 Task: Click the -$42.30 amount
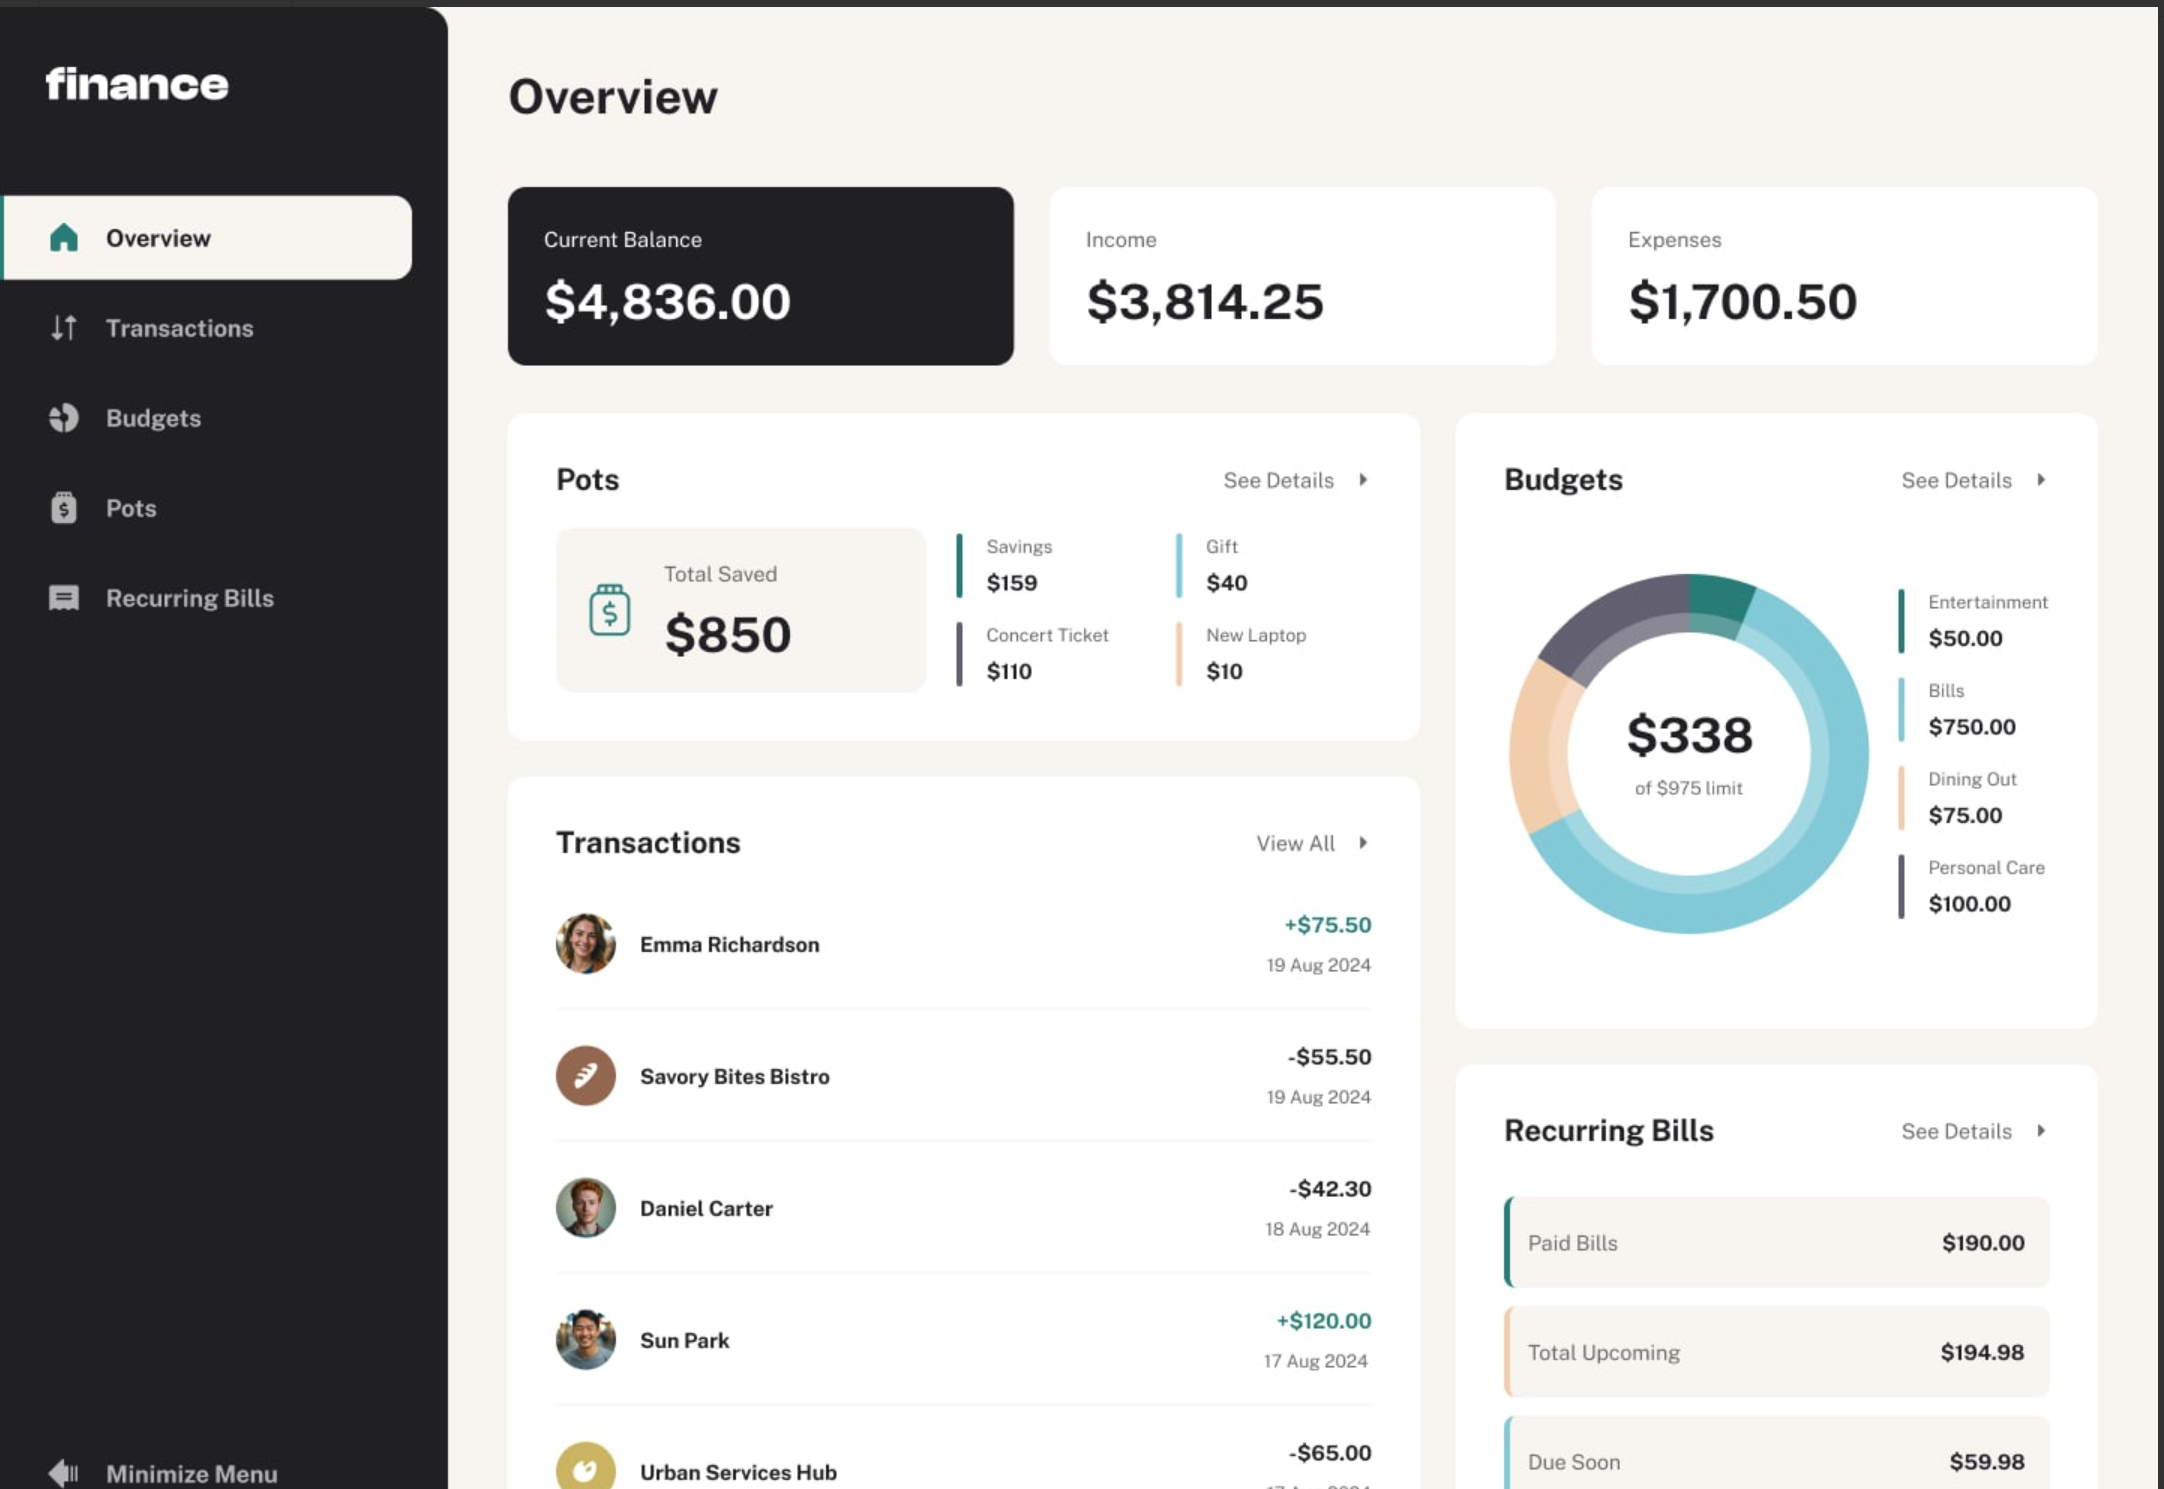click(x=1330, y=1189)
